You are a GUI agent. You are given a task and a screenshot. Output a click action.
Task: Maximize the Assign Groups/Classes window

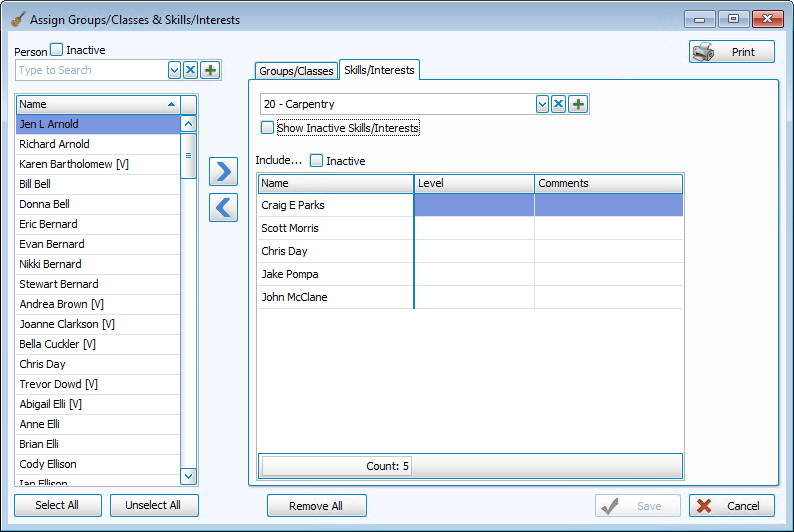coord(733,19)
